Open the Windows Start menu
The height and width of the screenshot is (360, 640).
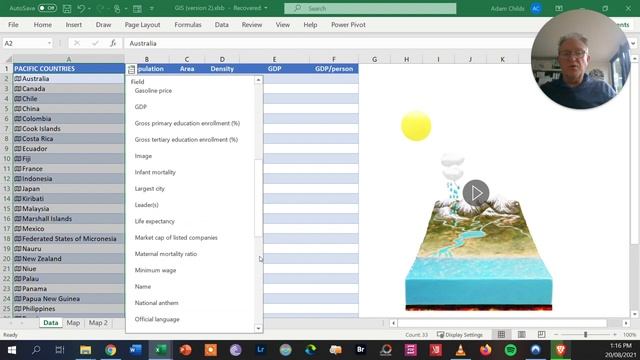point(11,350)
